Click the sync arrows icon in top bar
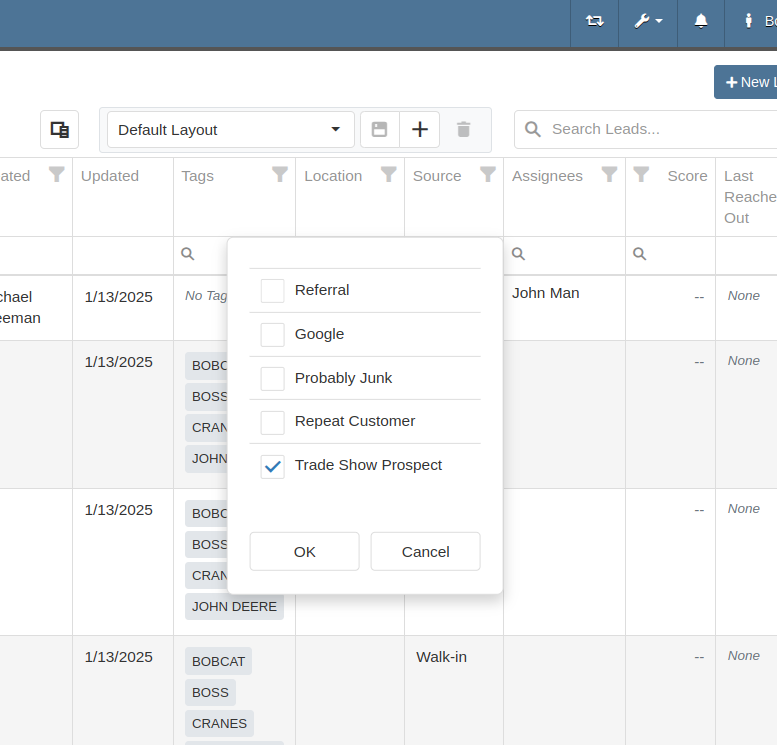Screen dimensions: 777x745 click(594, 21)
